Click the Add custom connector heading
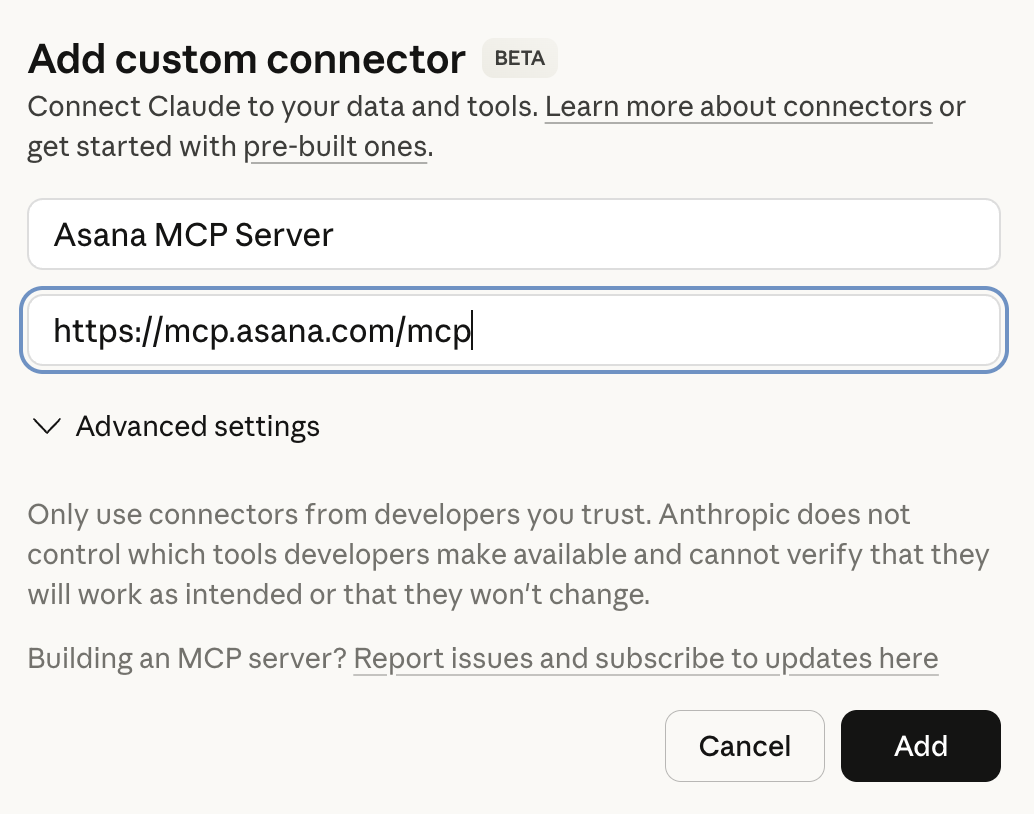This screenshot has height=814, width=1034. (x=246, y=59)
